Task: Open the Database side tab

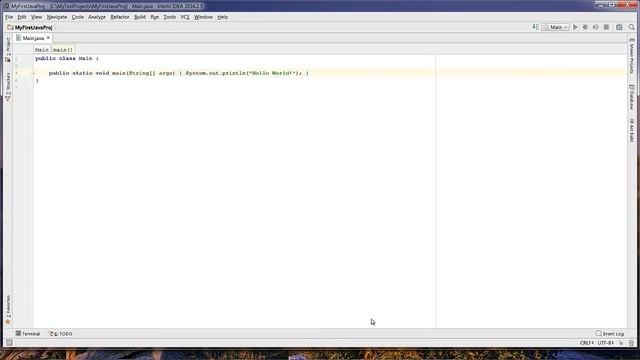Action: 632,97
